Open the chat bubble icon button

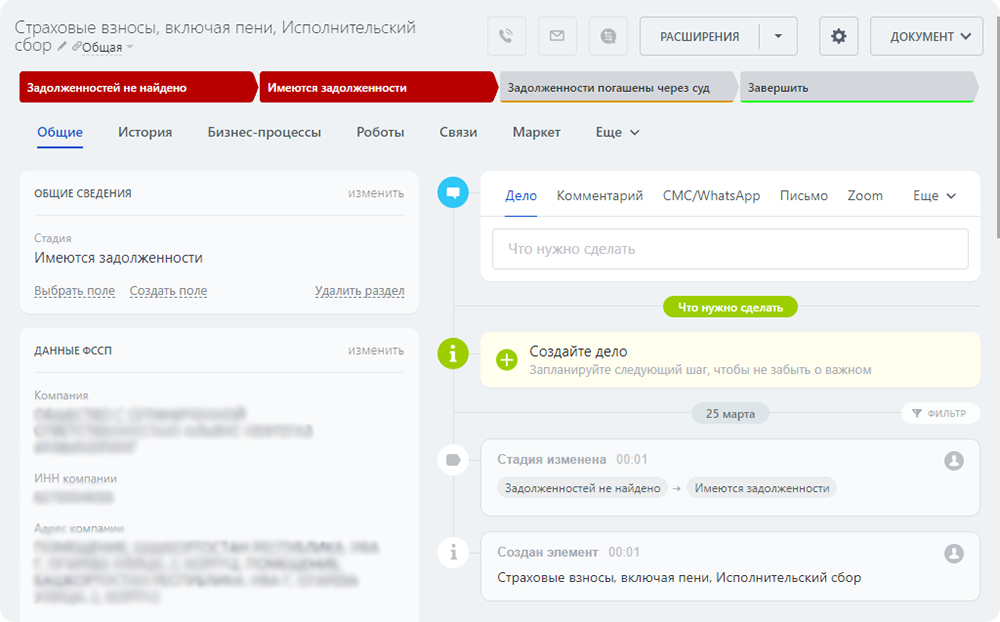tap(608, 37)
